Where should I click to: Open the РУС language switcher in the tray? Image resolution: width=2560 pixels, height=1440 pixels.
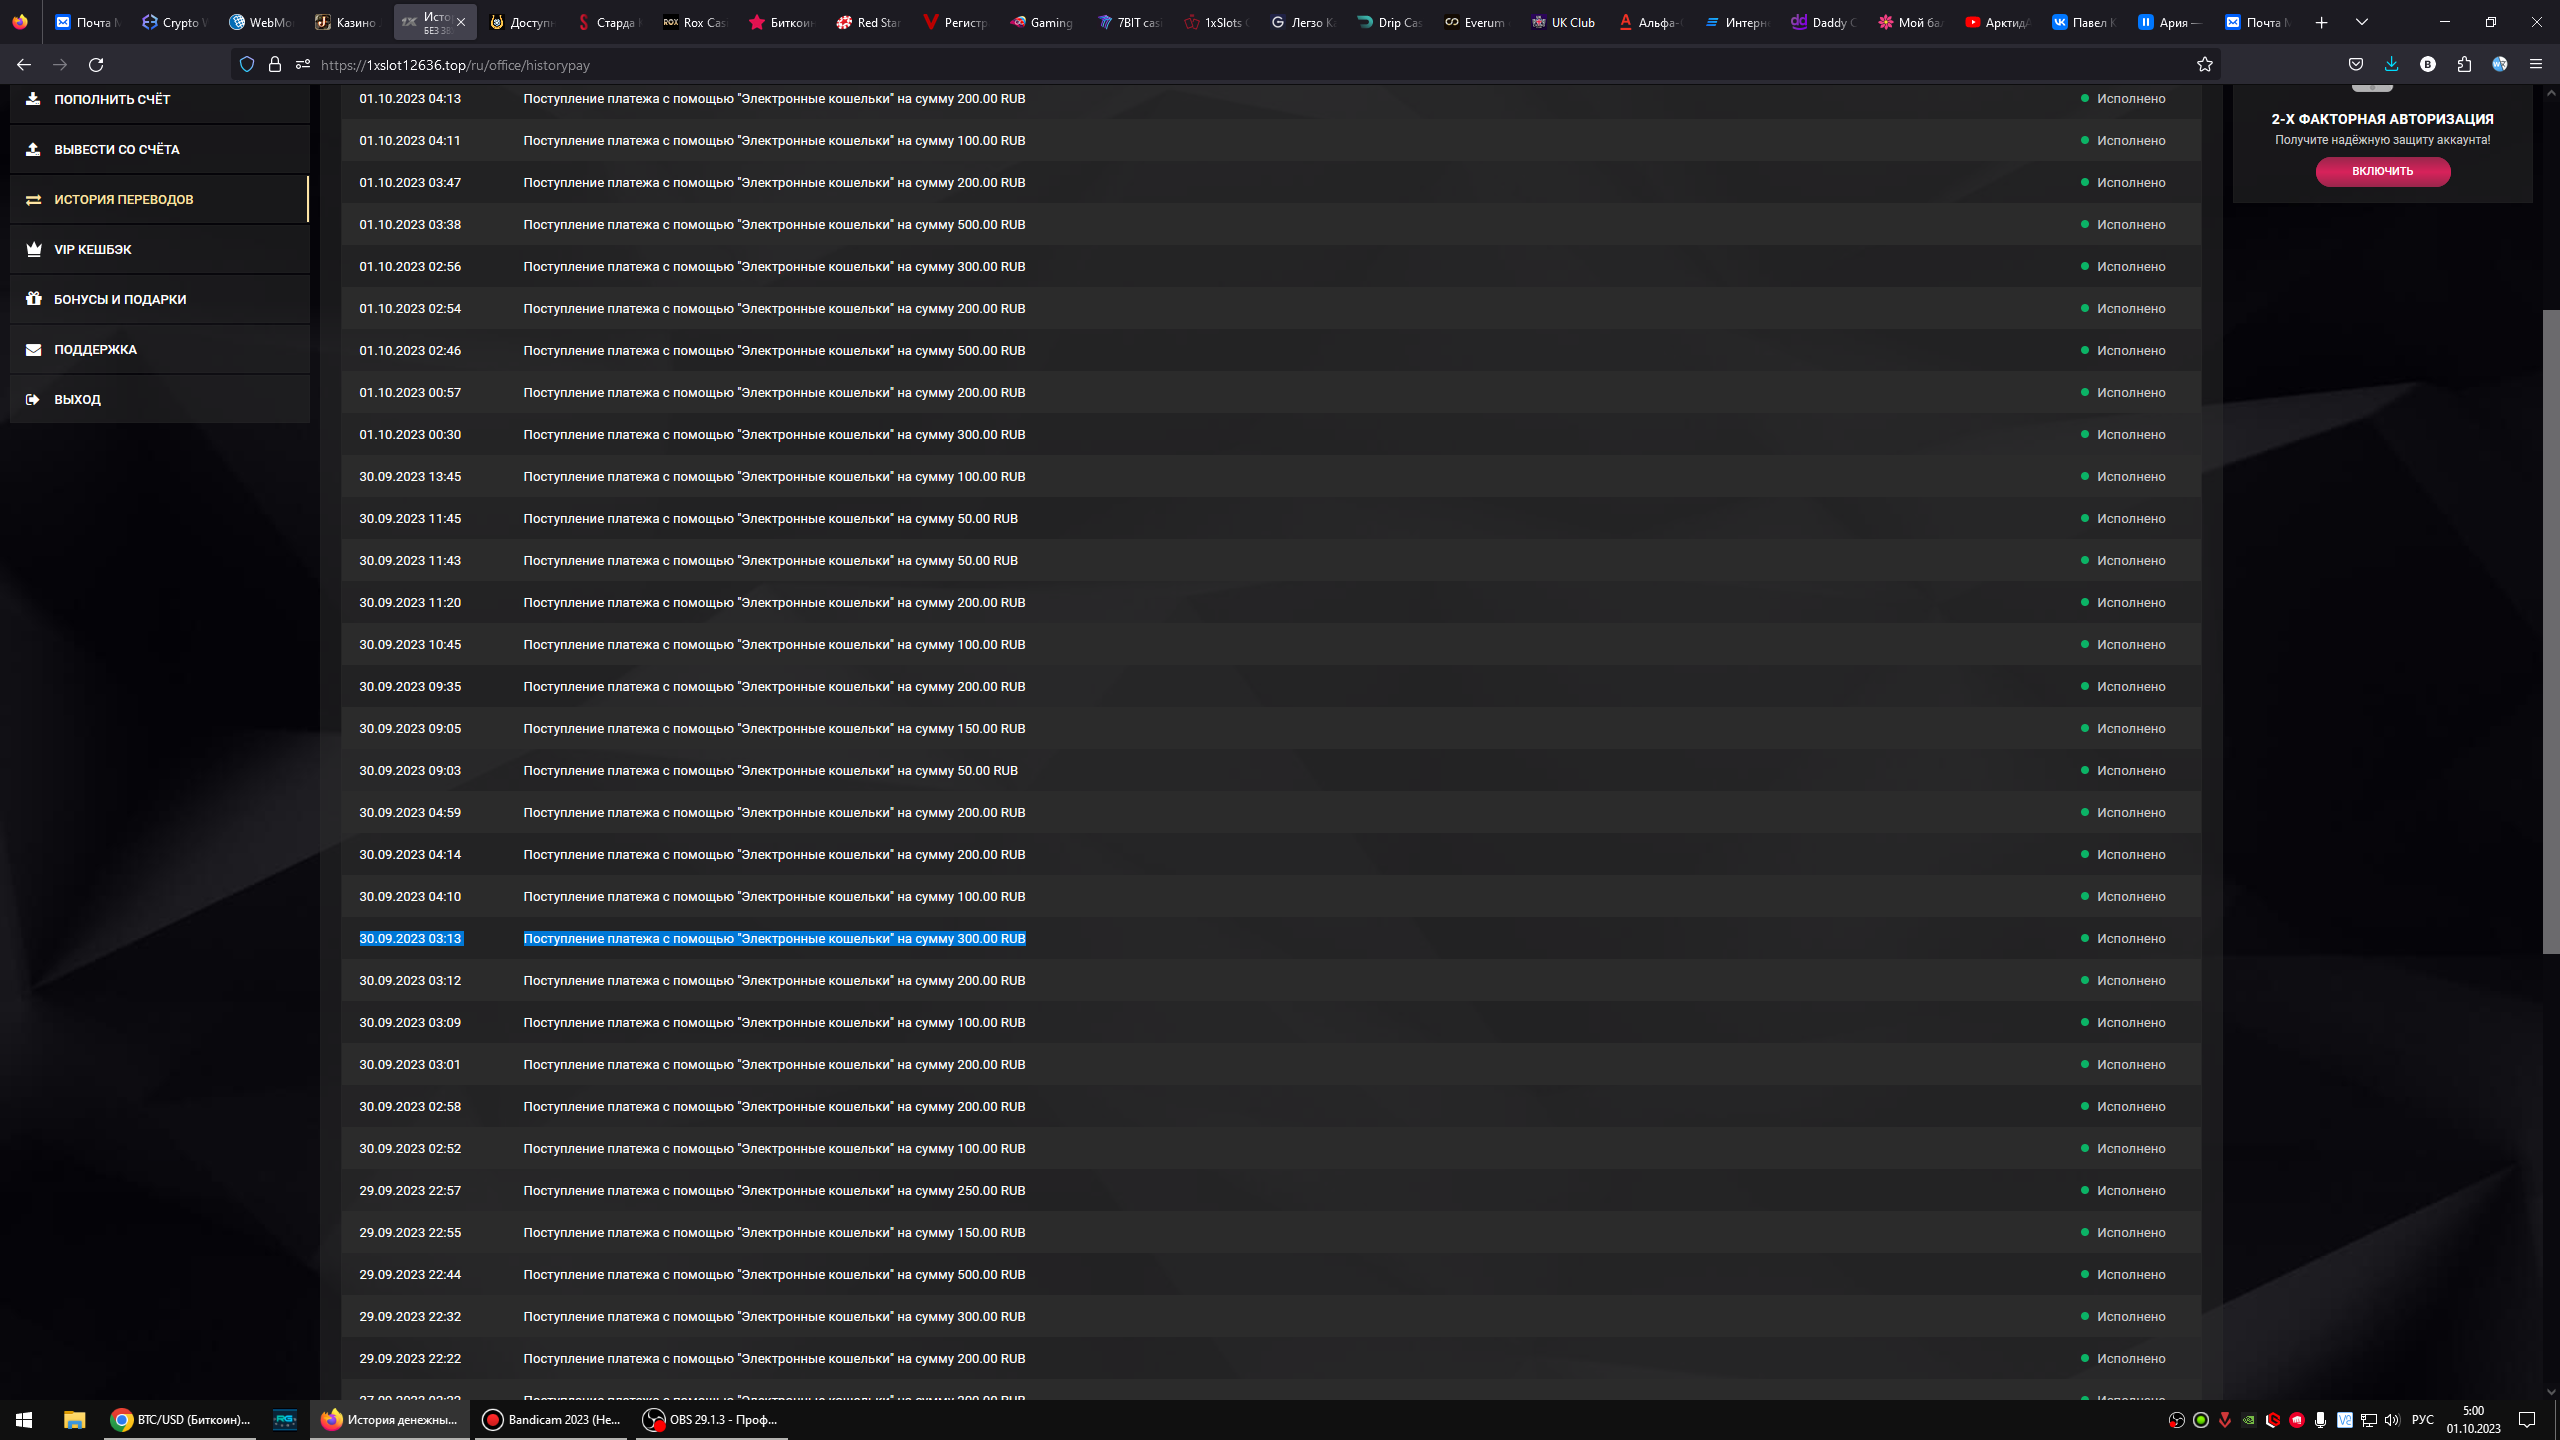pos(2422,1419)
